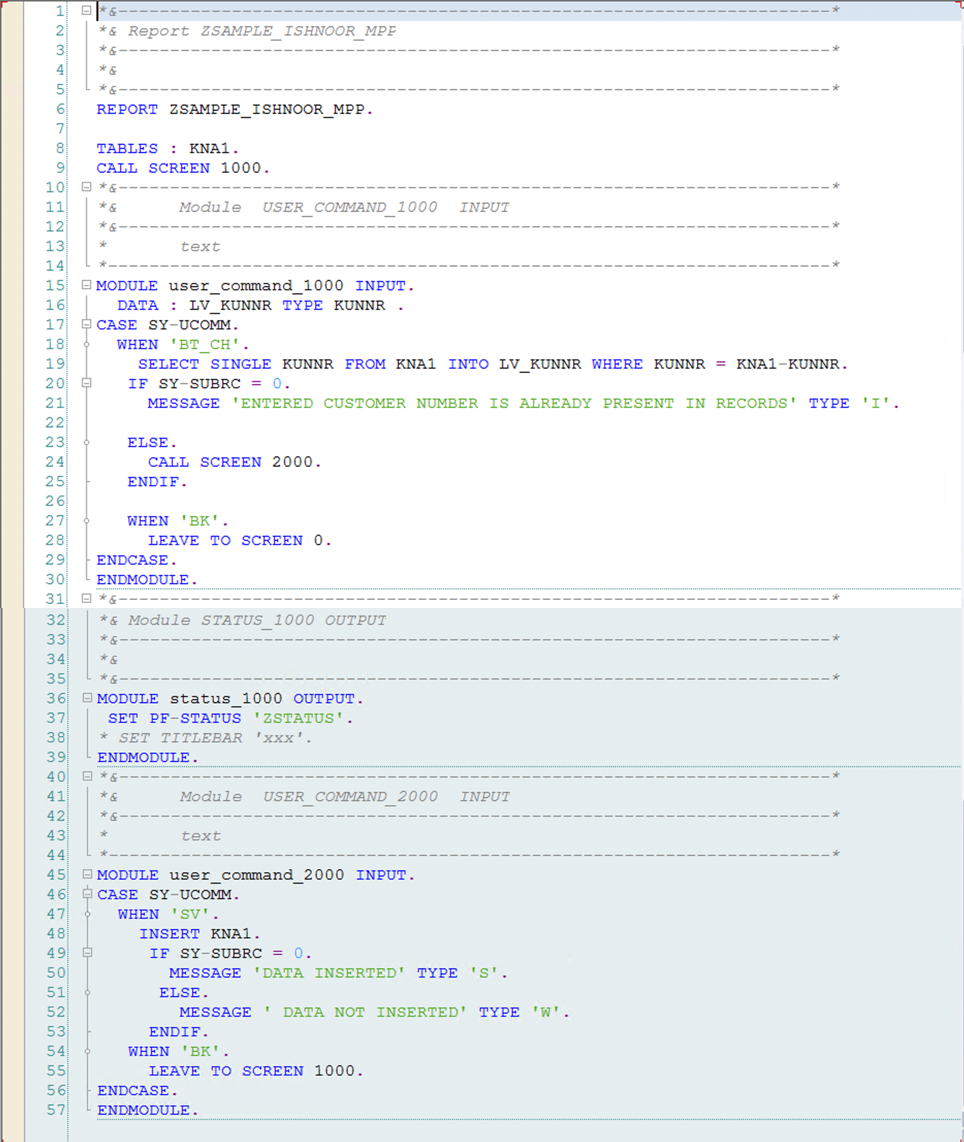
Task: Click the MESSAGE ' DATA NOT INSERTED' line
Action: click(x=374, y=1012)
